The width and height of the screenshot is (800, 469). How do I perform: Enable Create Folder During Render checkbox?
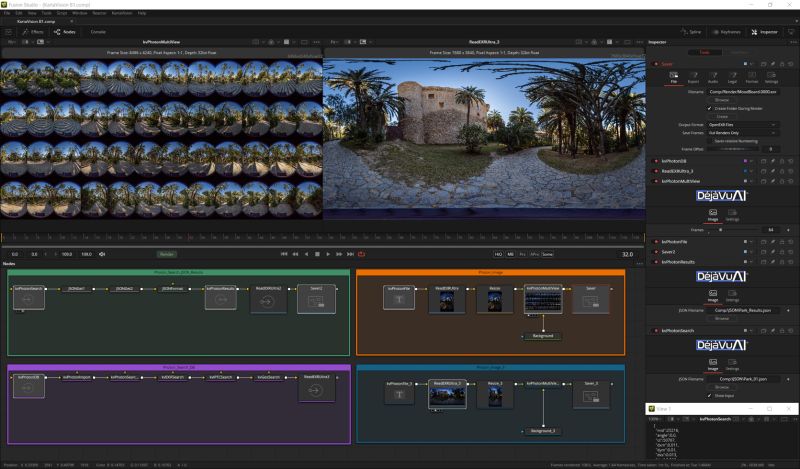pyautogui.click(x=709, y=108)
